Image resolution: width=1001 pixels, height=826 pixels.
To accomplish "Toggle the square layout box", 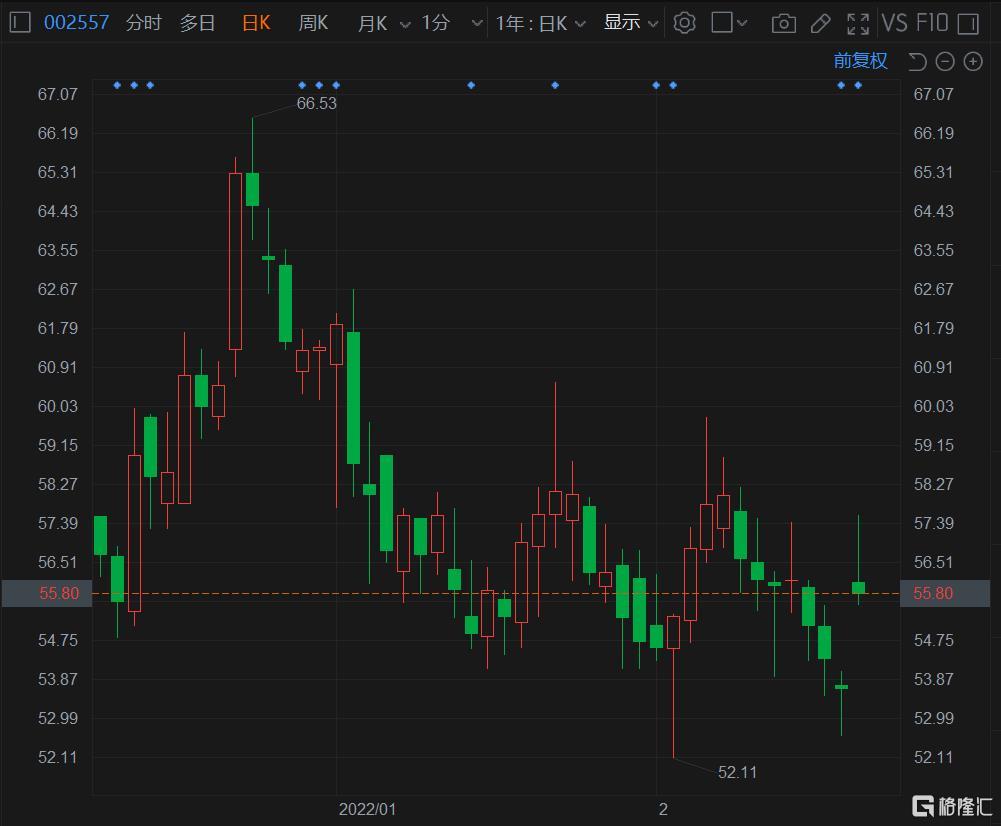I will tap(722, 23).
